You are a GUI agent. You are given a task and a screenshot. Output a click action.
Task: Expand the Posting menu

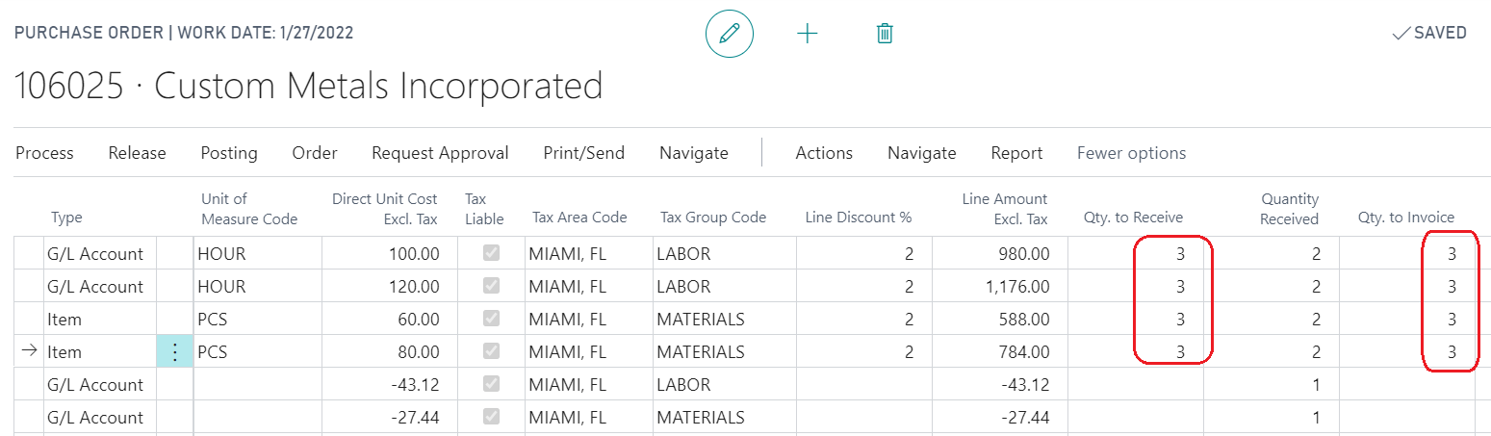pos(229,153)
